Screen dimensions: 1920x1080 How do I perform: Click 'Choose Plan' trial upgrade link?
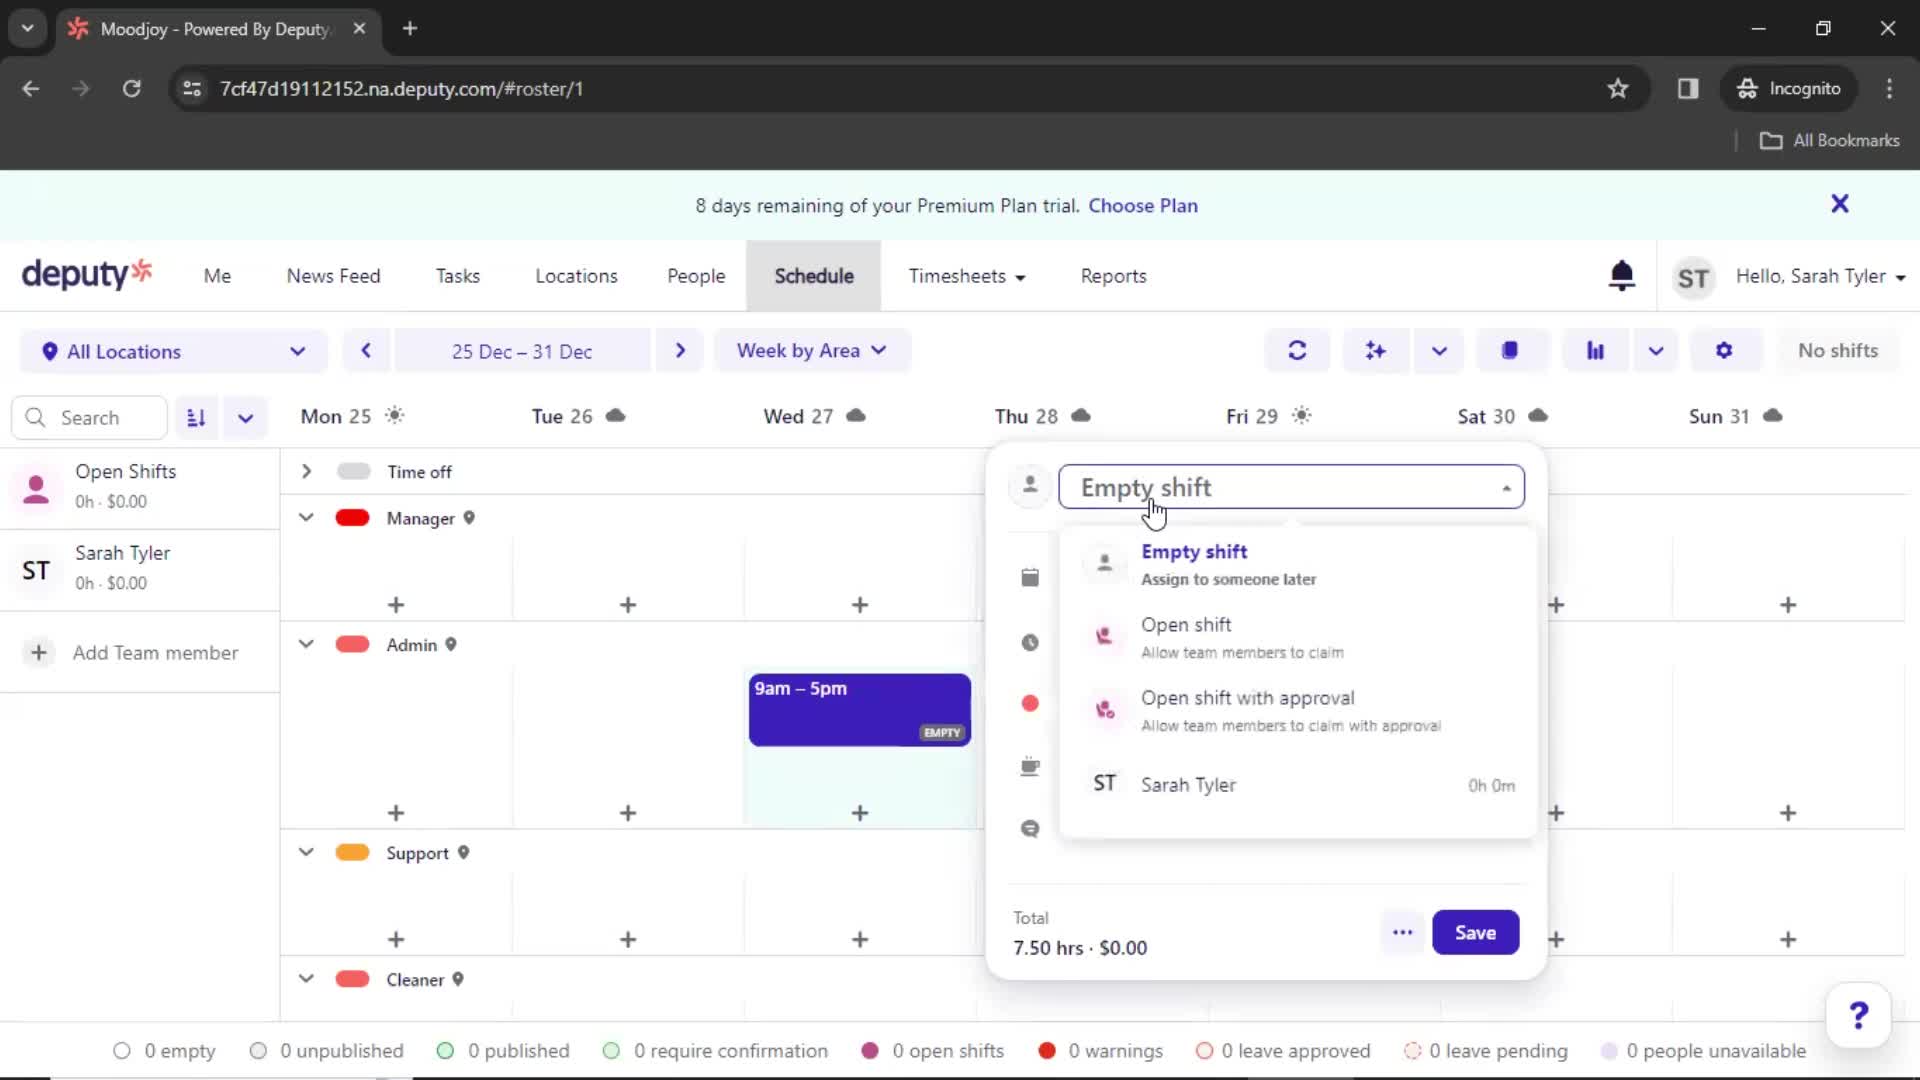coord(1142,204)
